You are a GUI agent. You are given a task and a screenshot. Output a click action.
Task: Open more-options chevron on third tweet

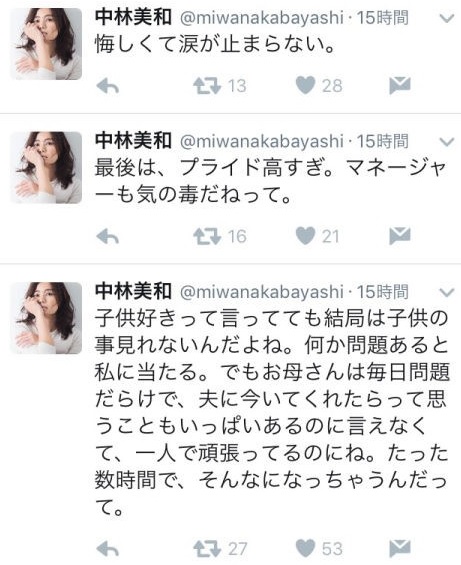447,292
